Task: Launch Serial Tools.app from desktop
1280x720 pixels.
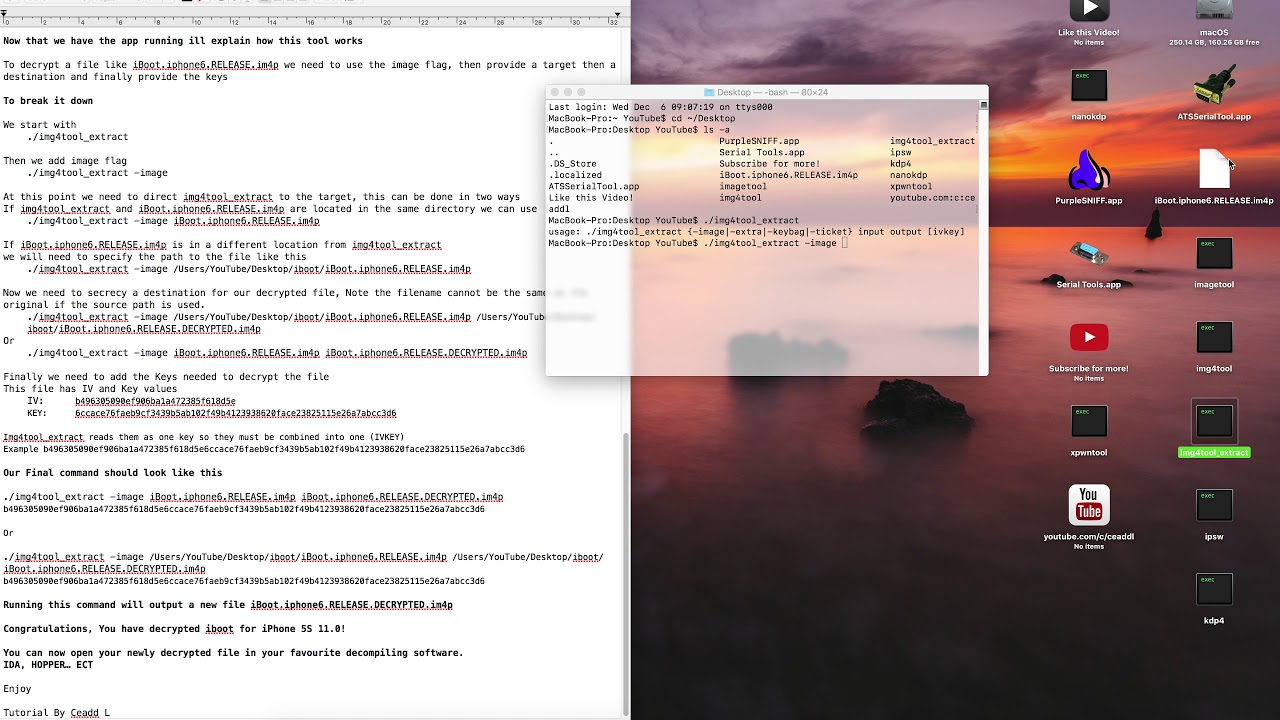Action: pos(1089,253)
